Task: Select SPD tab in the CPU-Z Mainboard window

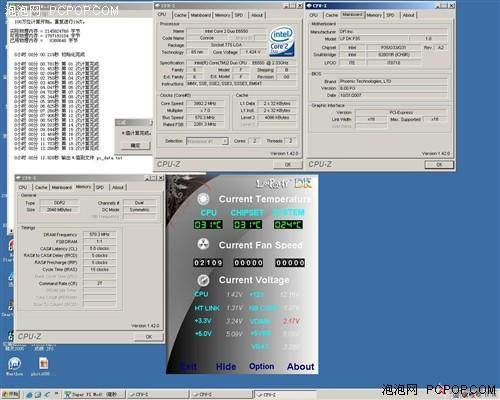Action: (x=390, y=15)
